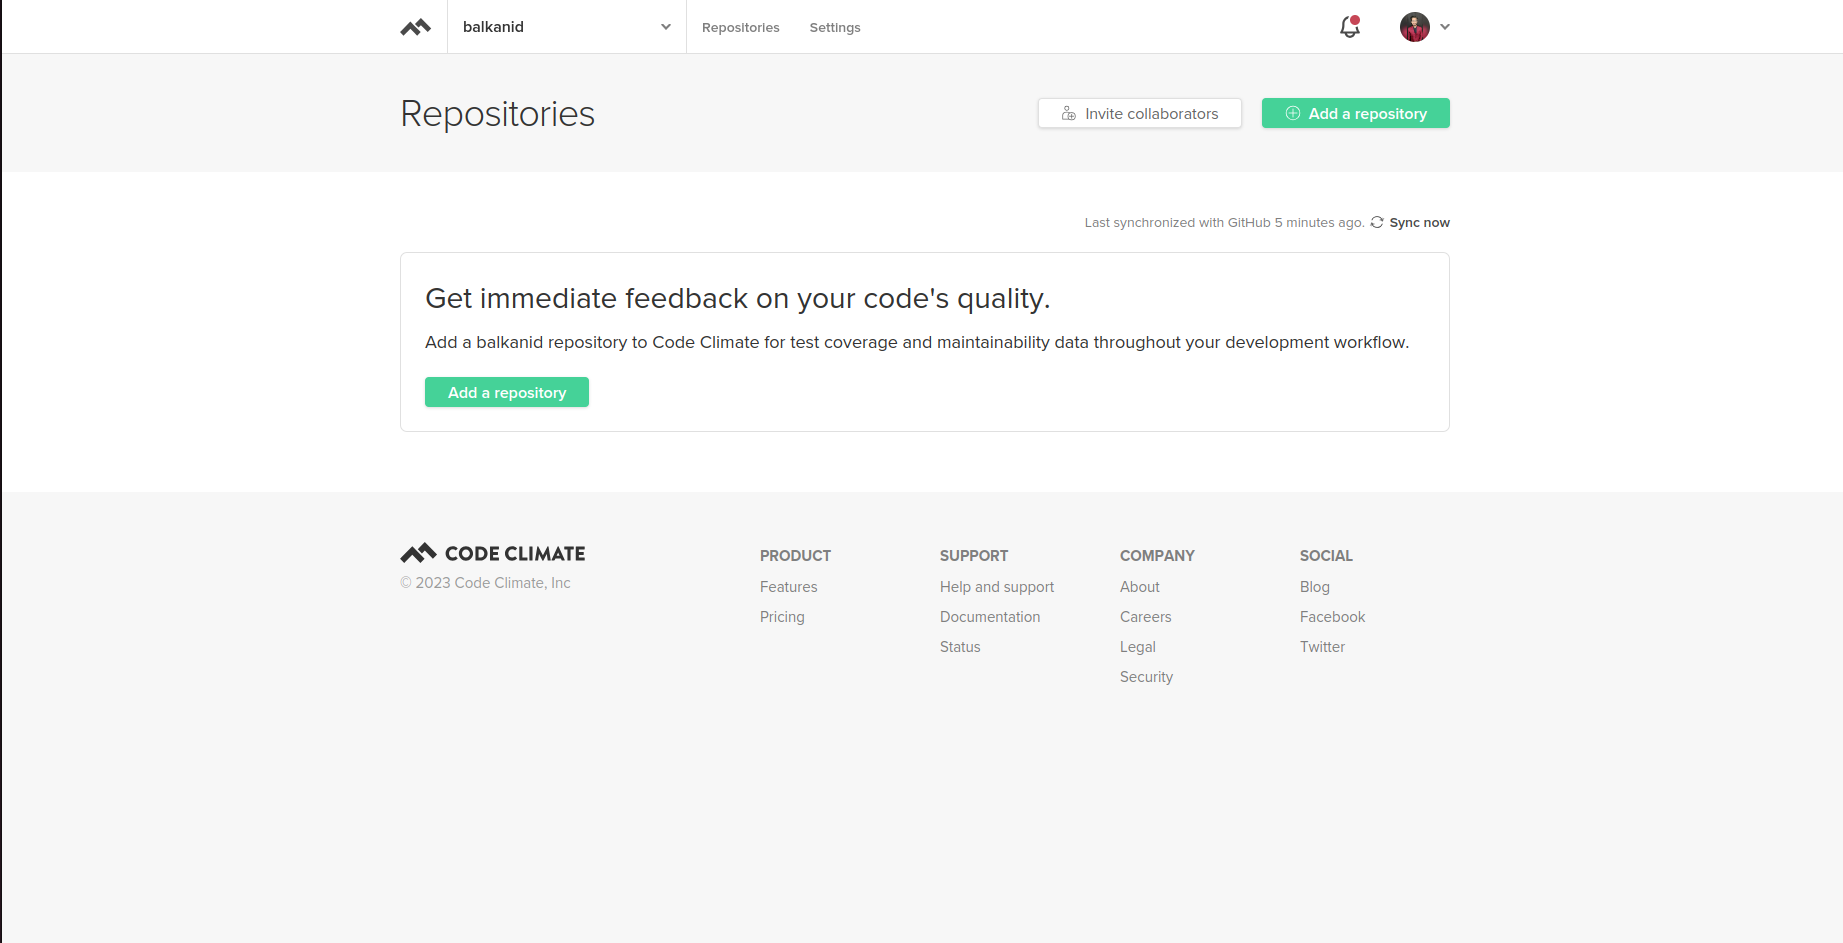Click the top Add a repository button
Image resolution: width=1843 pixels, height=943 pixels.
pos(1355,113)
